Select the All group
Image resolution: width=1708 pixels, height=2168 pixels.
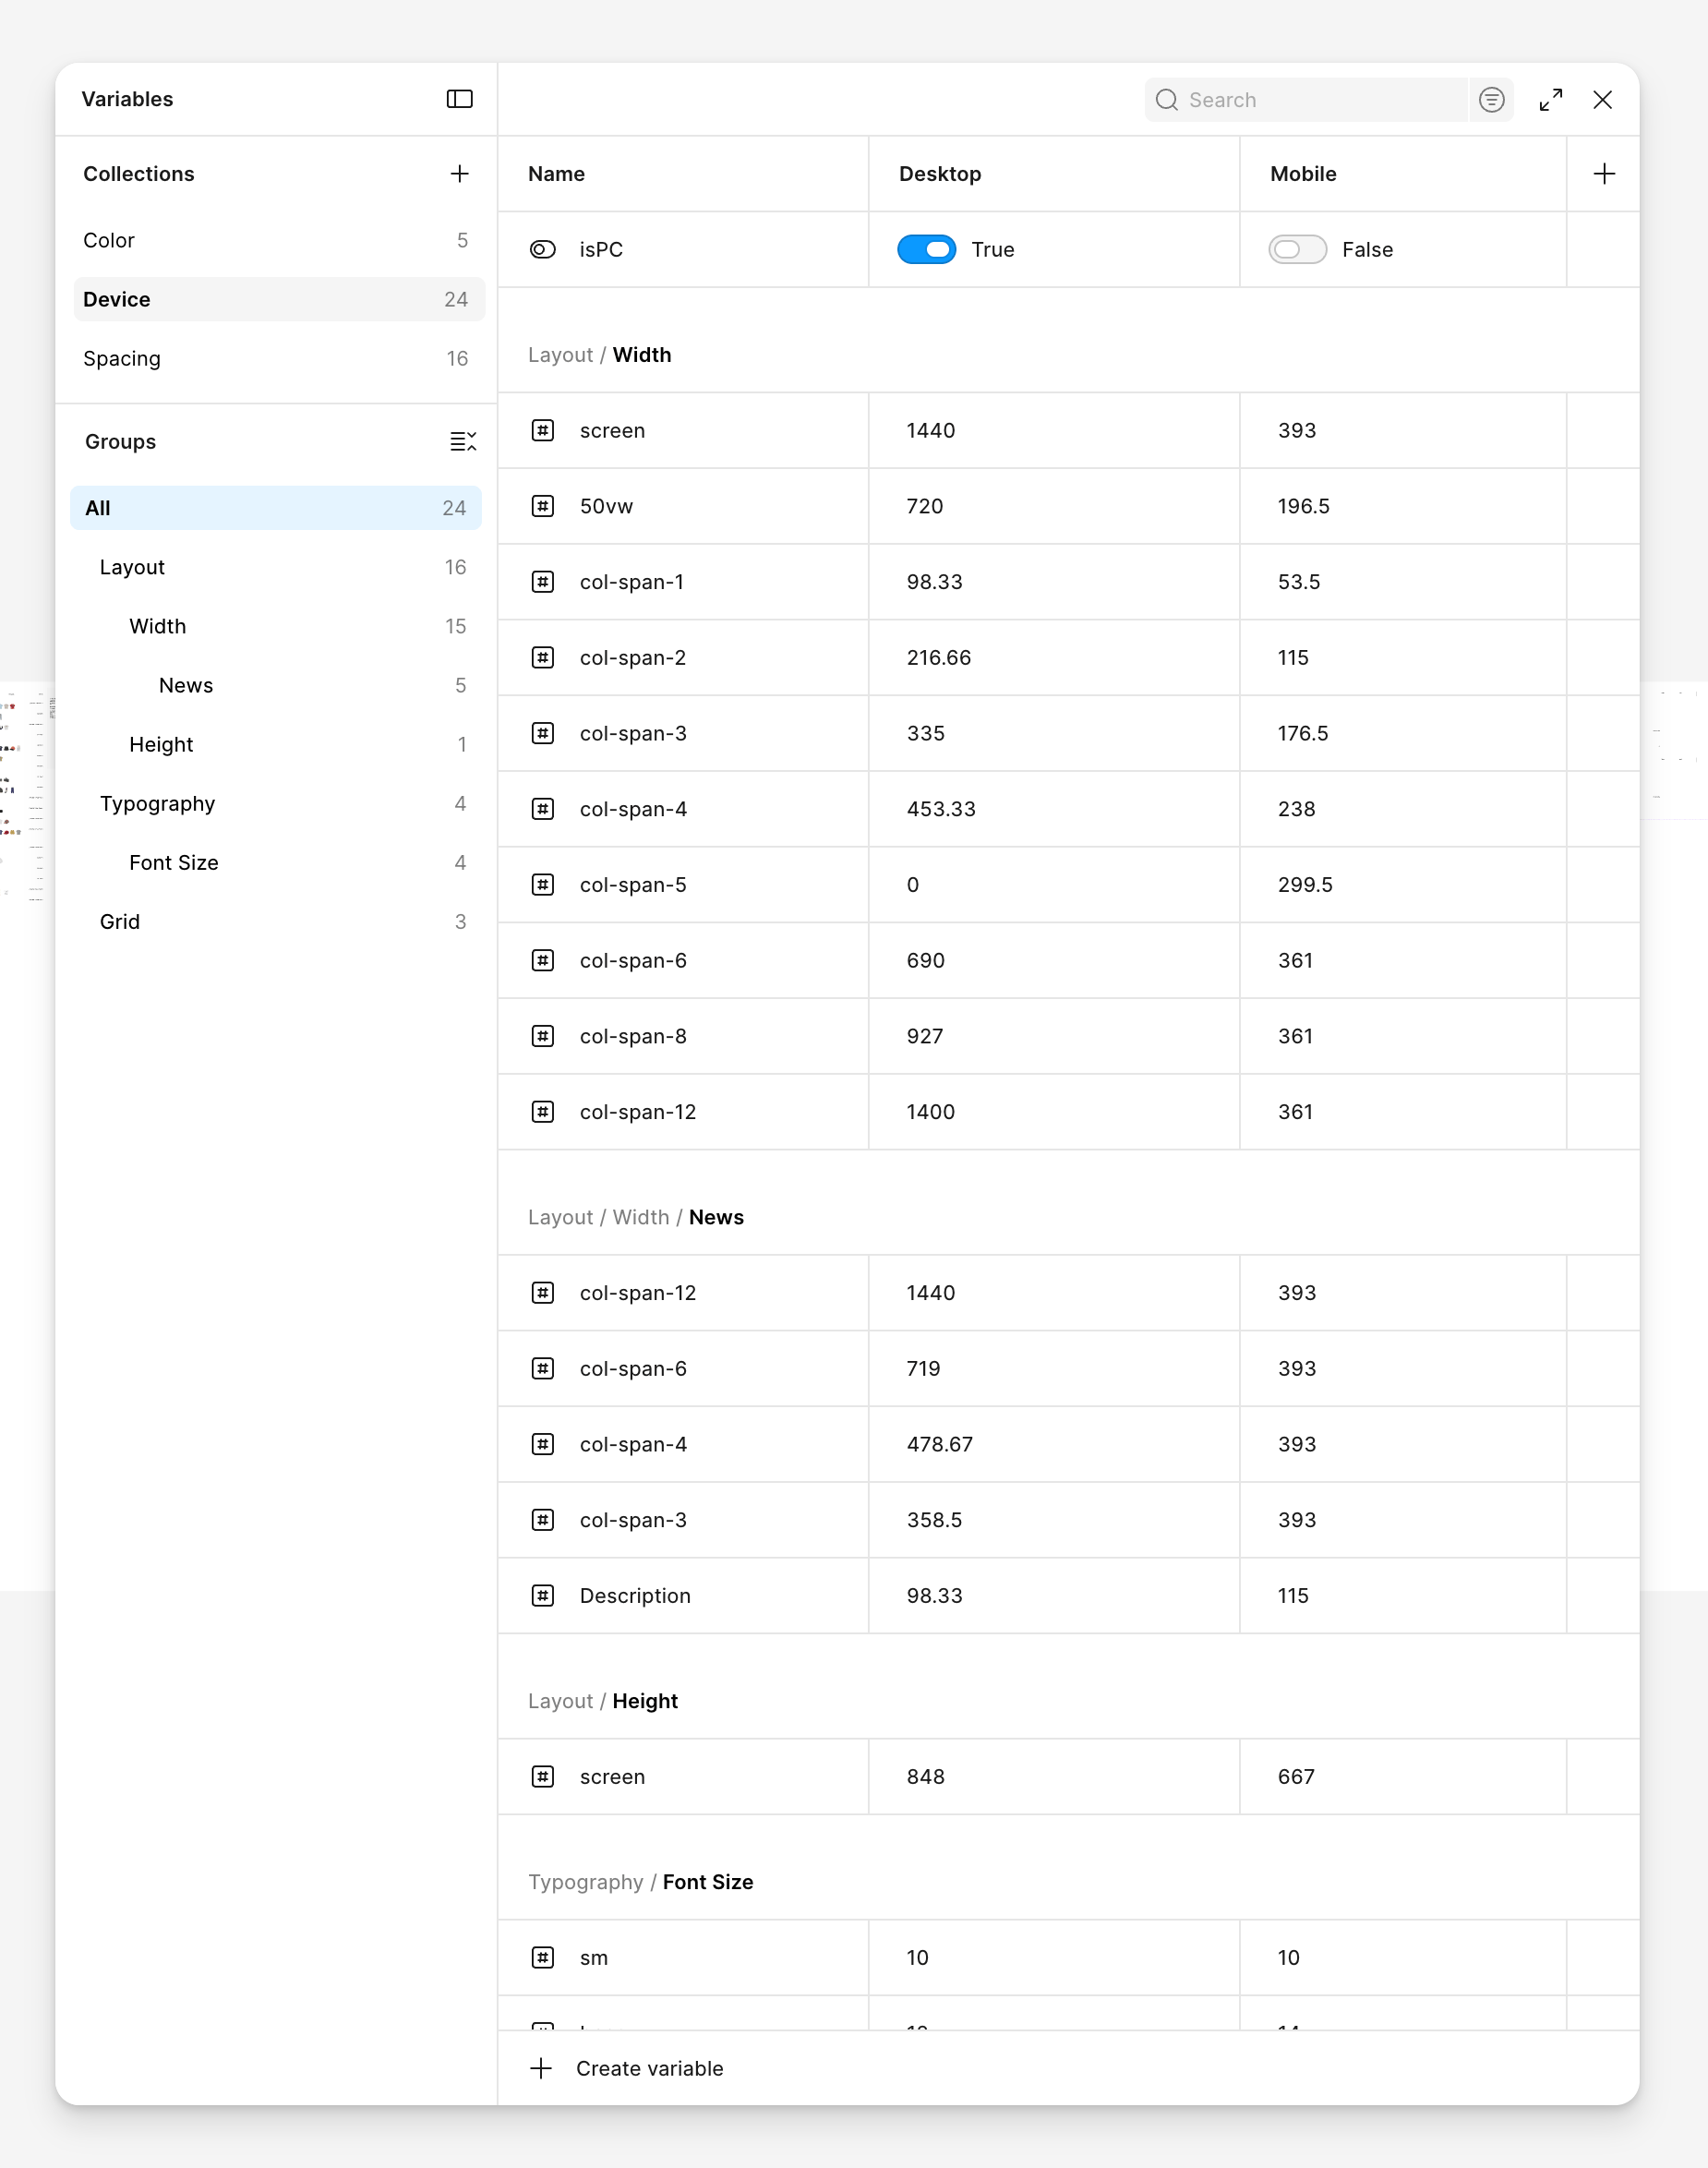(x=276, y=508)
